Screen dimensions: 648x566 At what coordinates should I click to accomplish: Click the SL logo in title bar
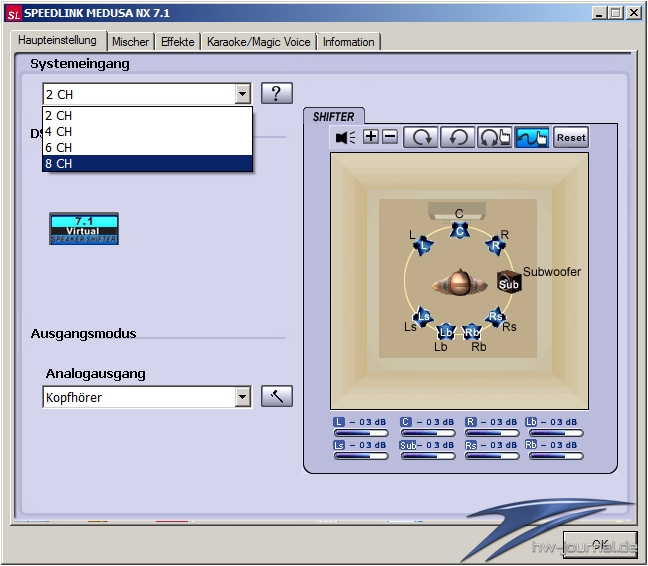tap(13, 14)
